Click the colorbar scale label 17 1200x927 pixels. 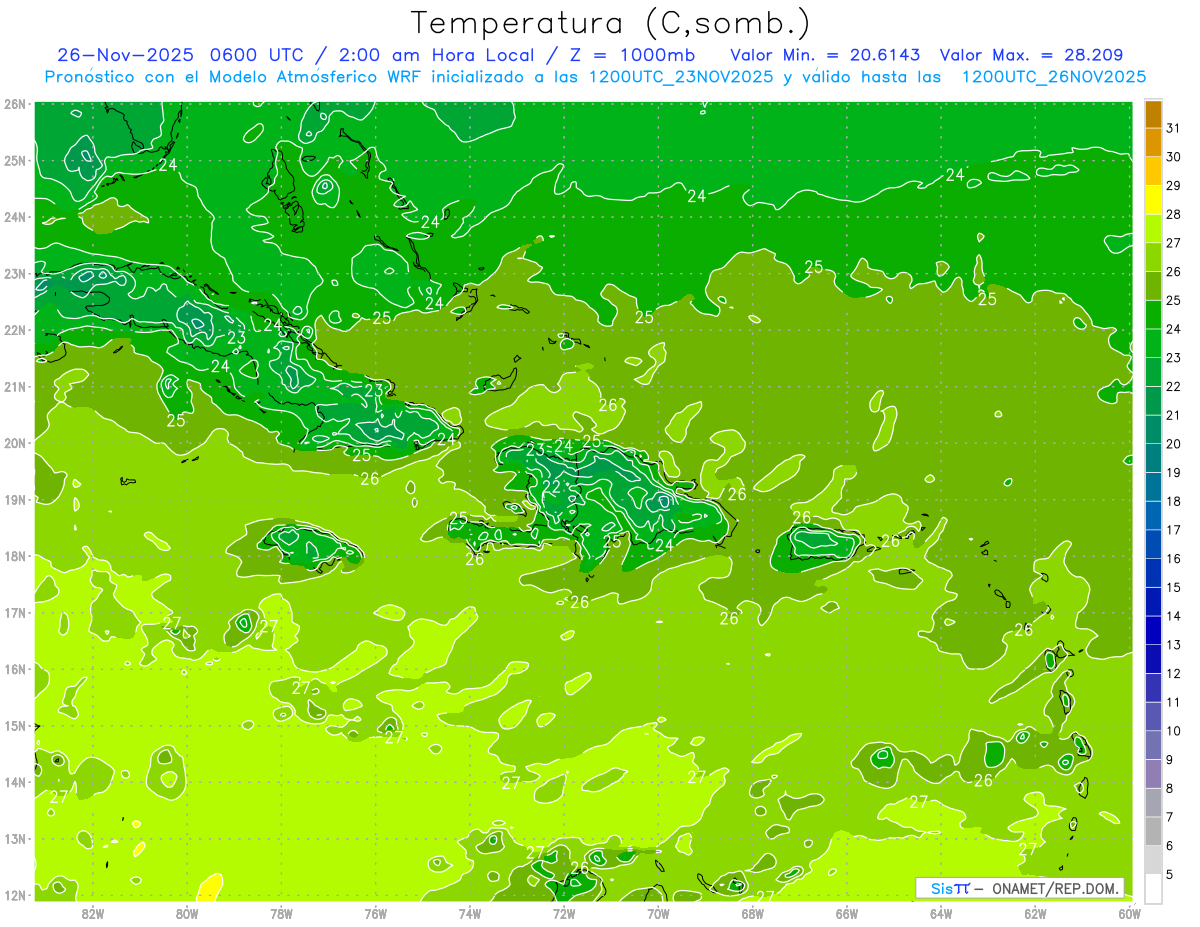point(1173,530)
